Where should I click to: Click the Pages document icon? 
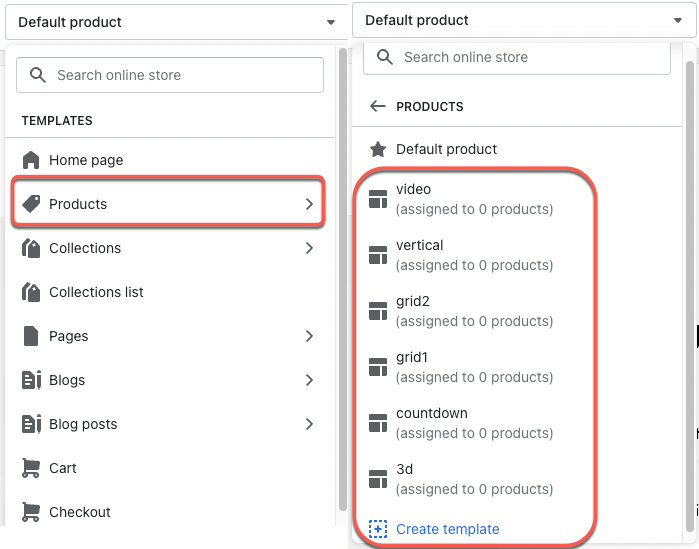(x=31, y=336)
